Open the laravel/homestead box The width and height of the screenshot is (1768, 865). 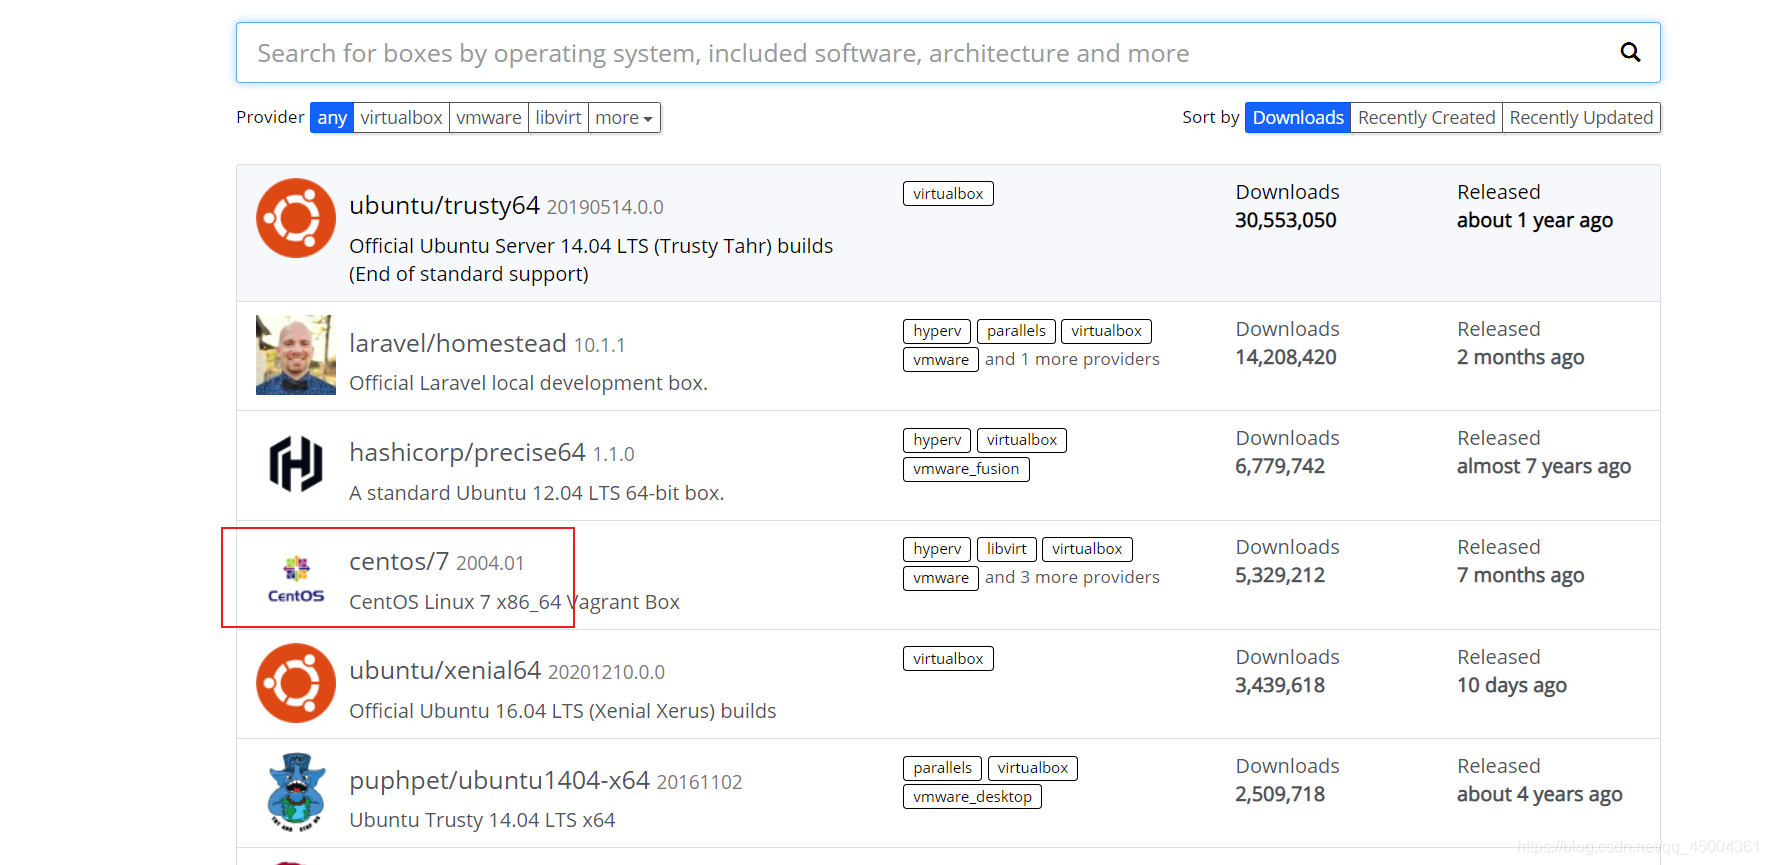(458, 343)
